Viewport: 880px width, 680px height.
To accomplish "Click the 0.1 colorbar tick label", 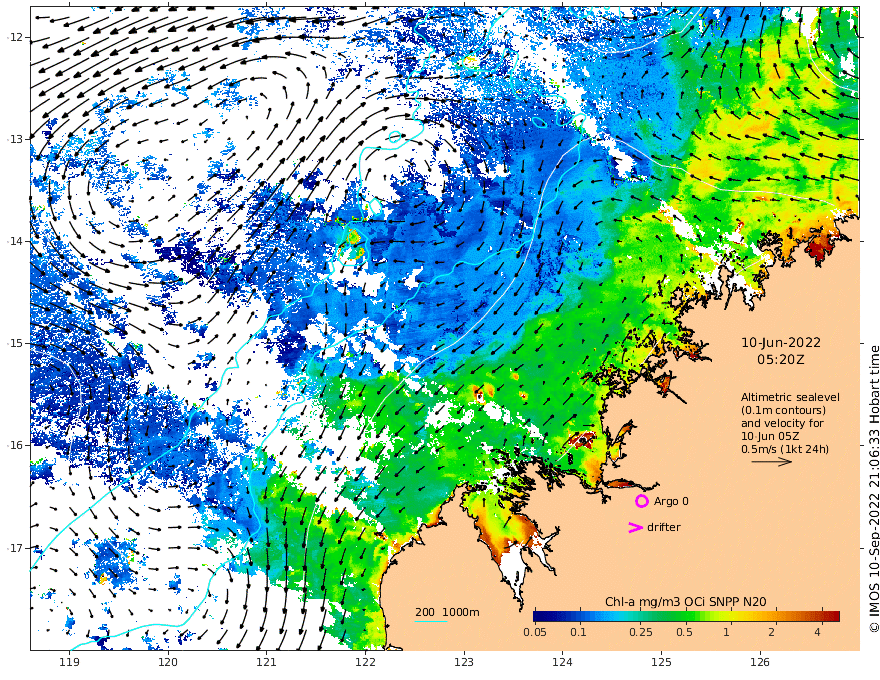I will [x=578, y=632].
